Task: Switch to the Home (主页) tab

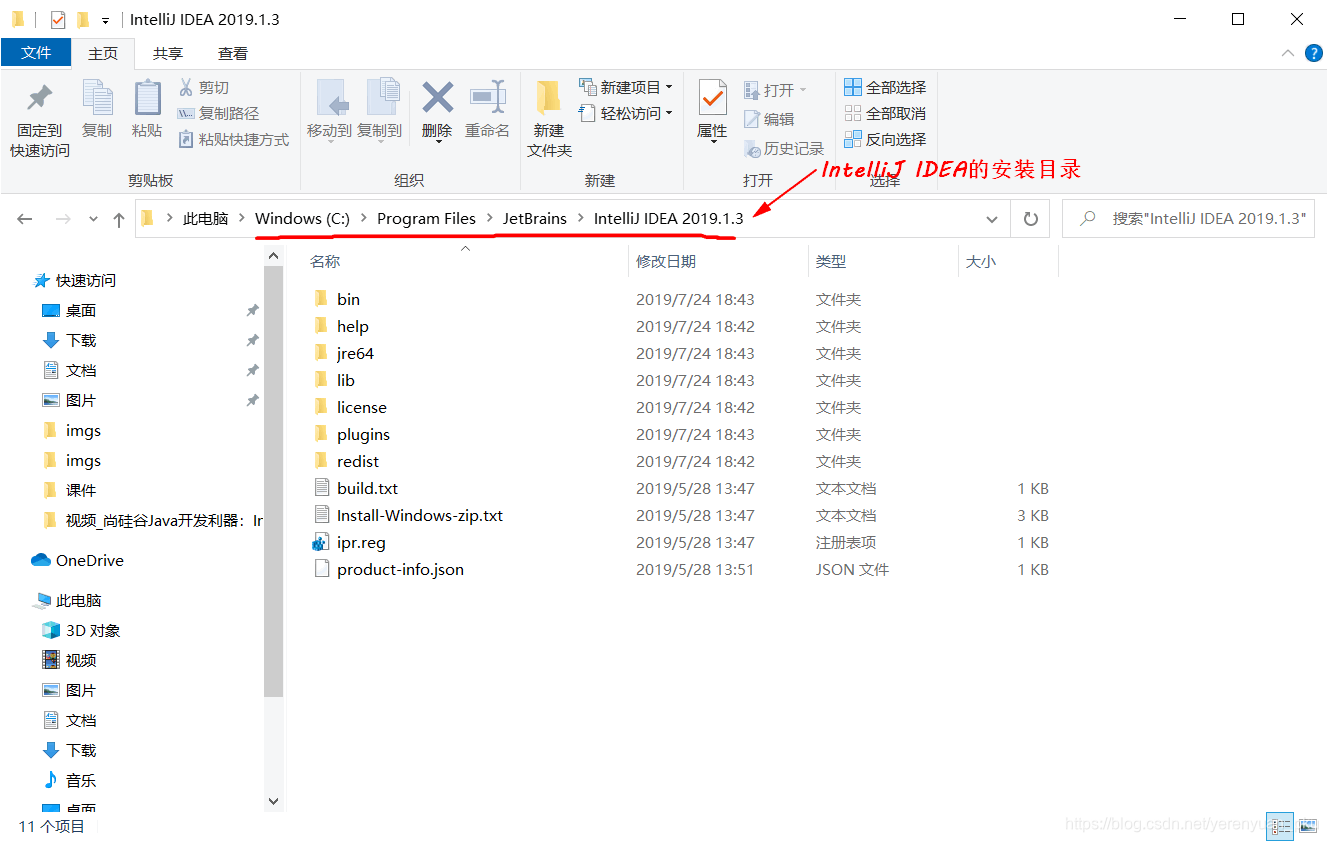Action: [x=103, y=53]
